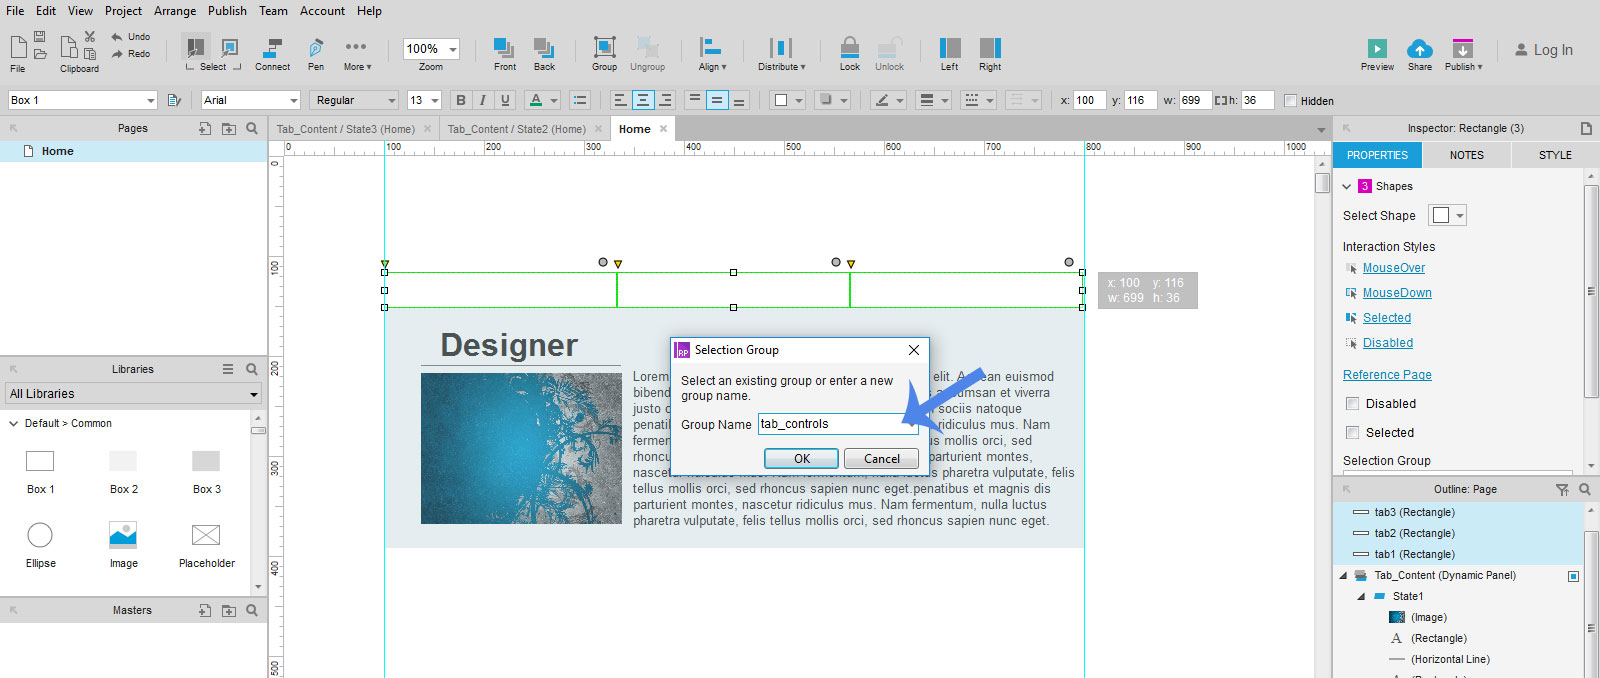Toggle bold text formatting
The width and height of the screenshot is (1600, 678).
point(460,100)
